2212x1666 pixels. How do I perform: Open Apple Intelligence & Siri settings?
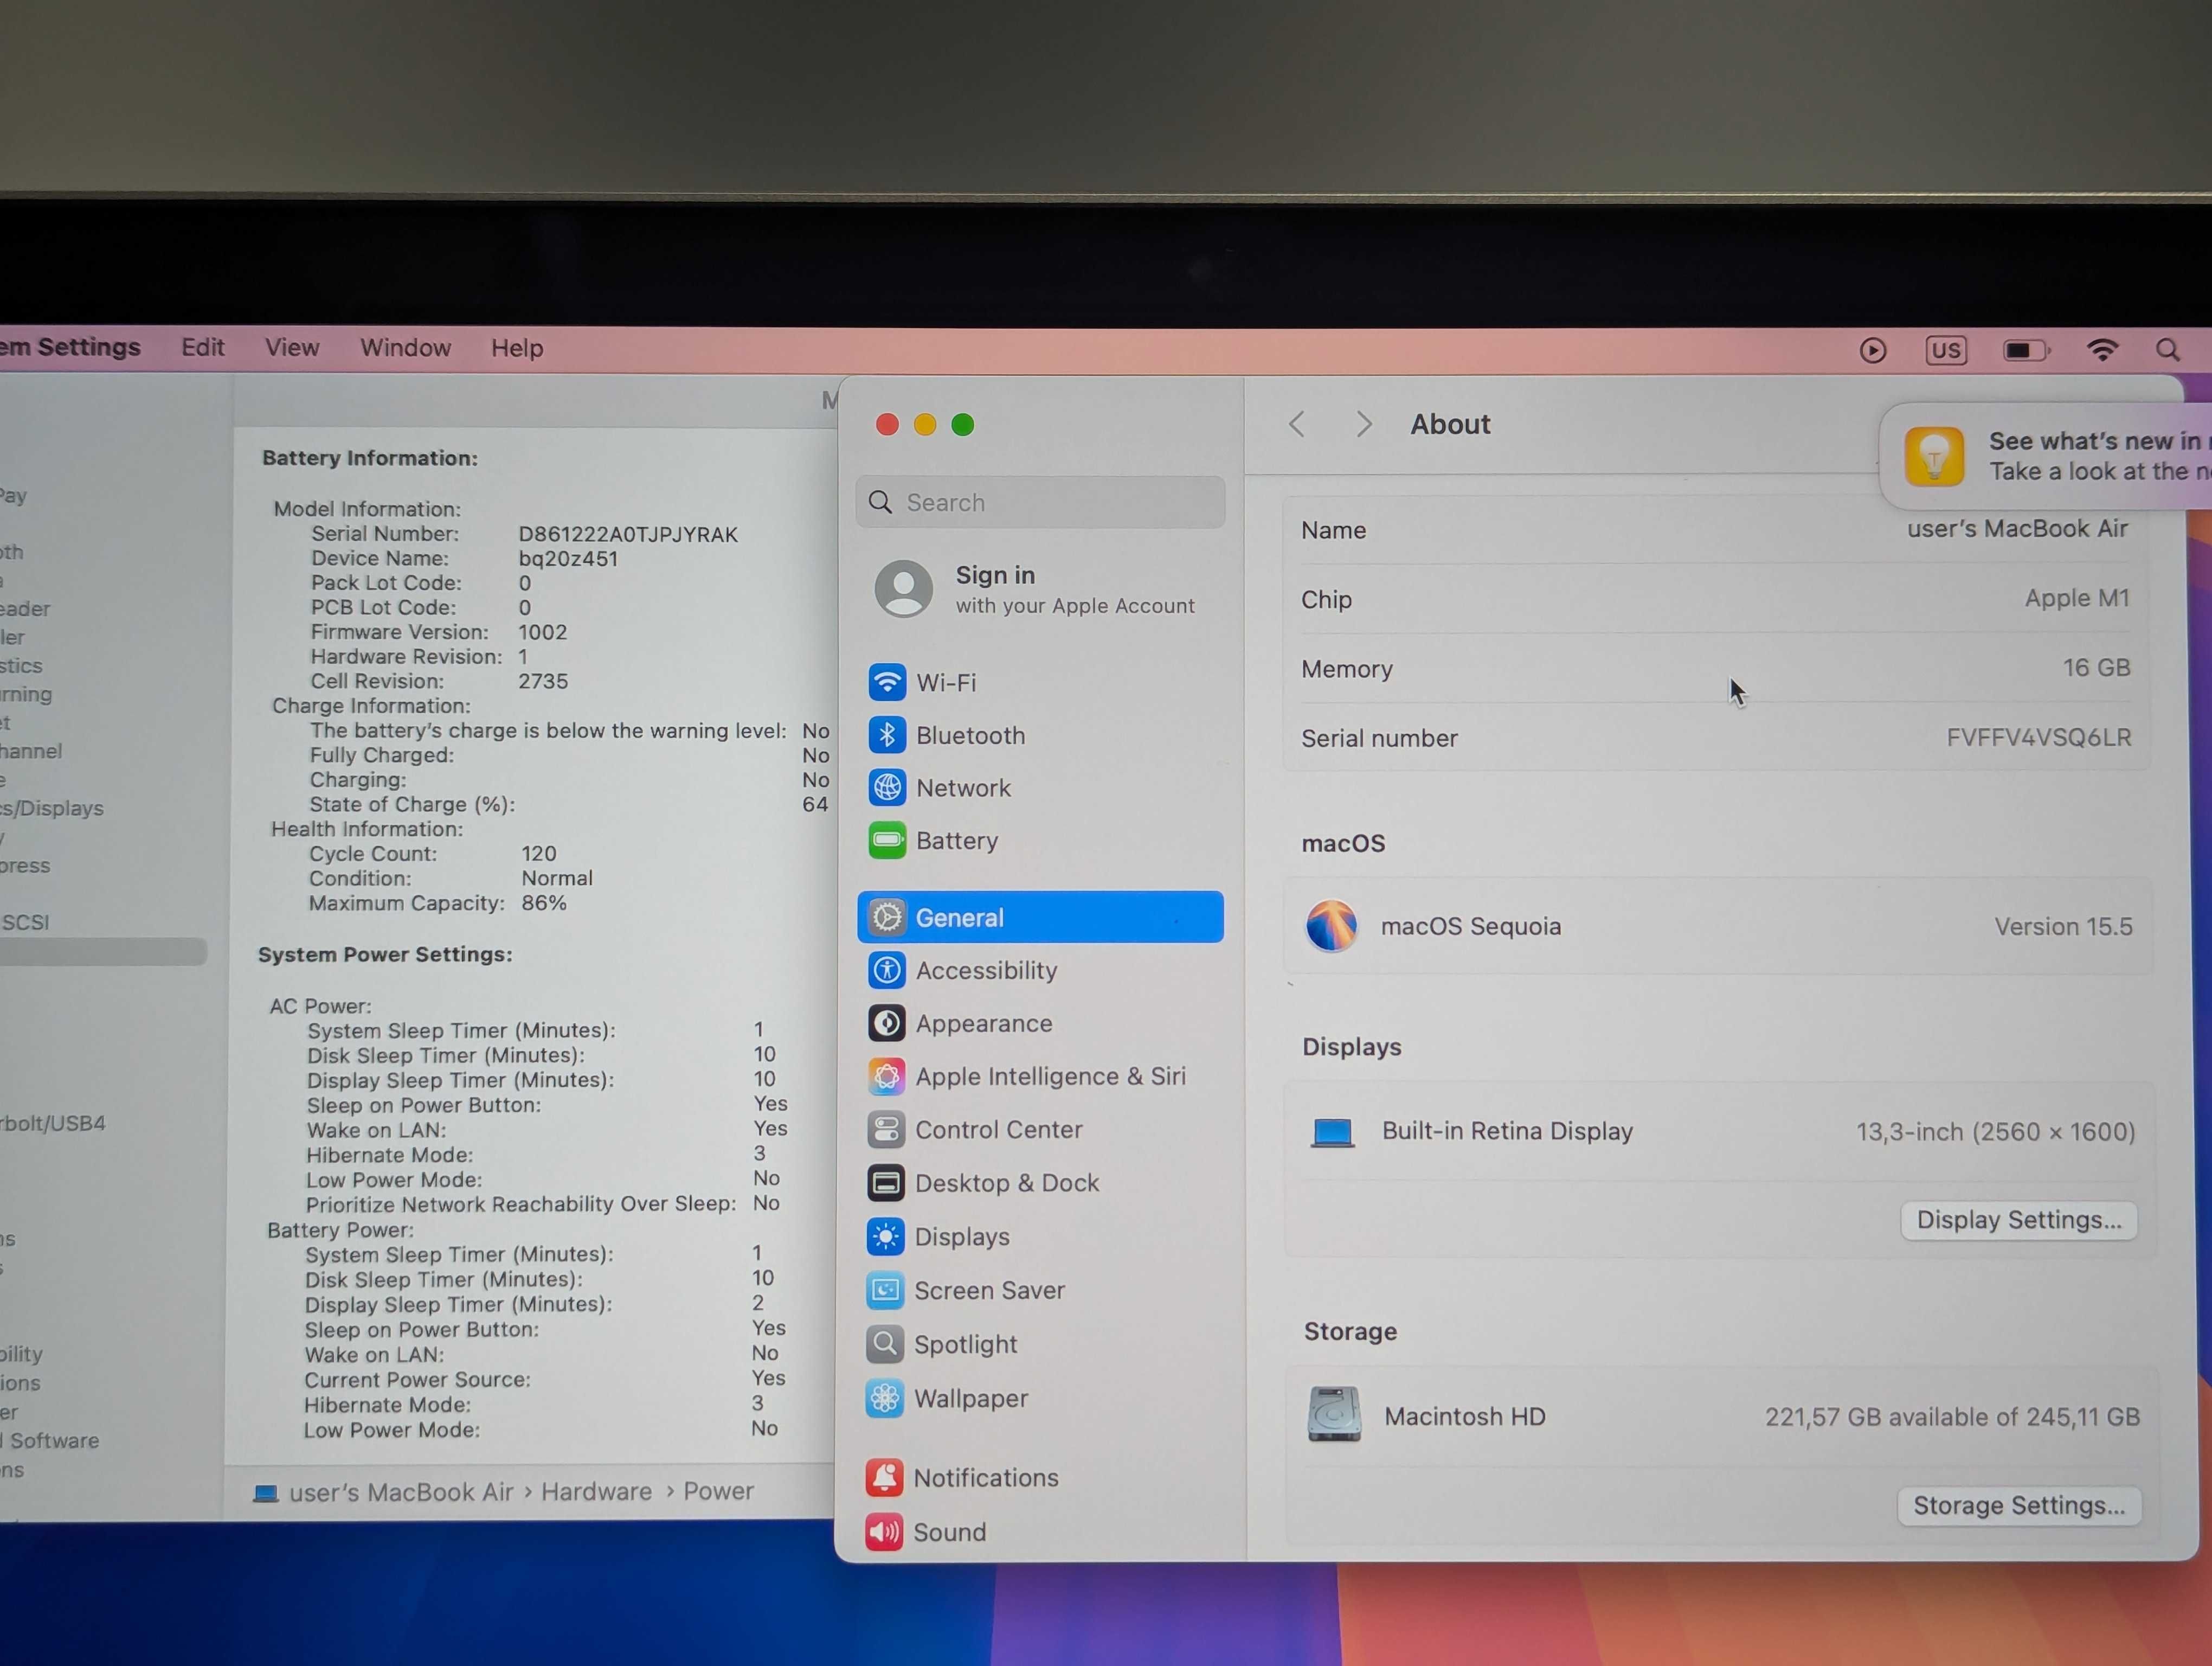click(1040, 1076)
